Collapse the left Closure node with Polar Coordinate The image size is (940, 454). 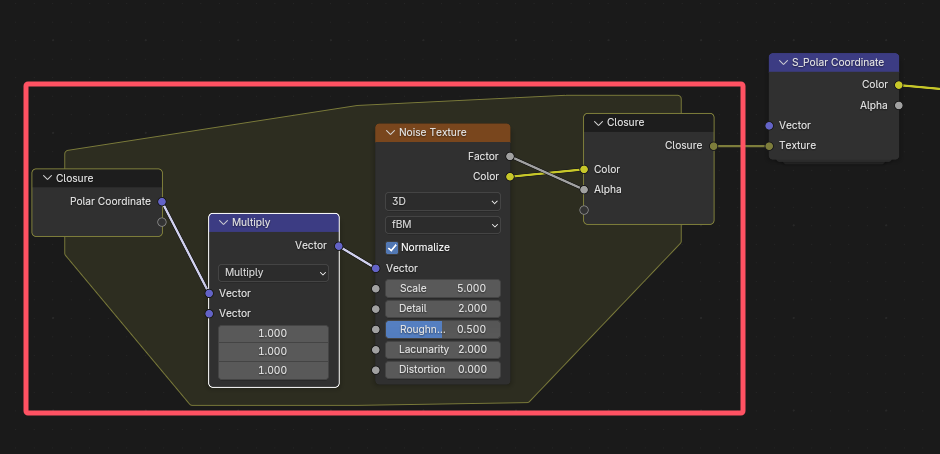(47, 178)
